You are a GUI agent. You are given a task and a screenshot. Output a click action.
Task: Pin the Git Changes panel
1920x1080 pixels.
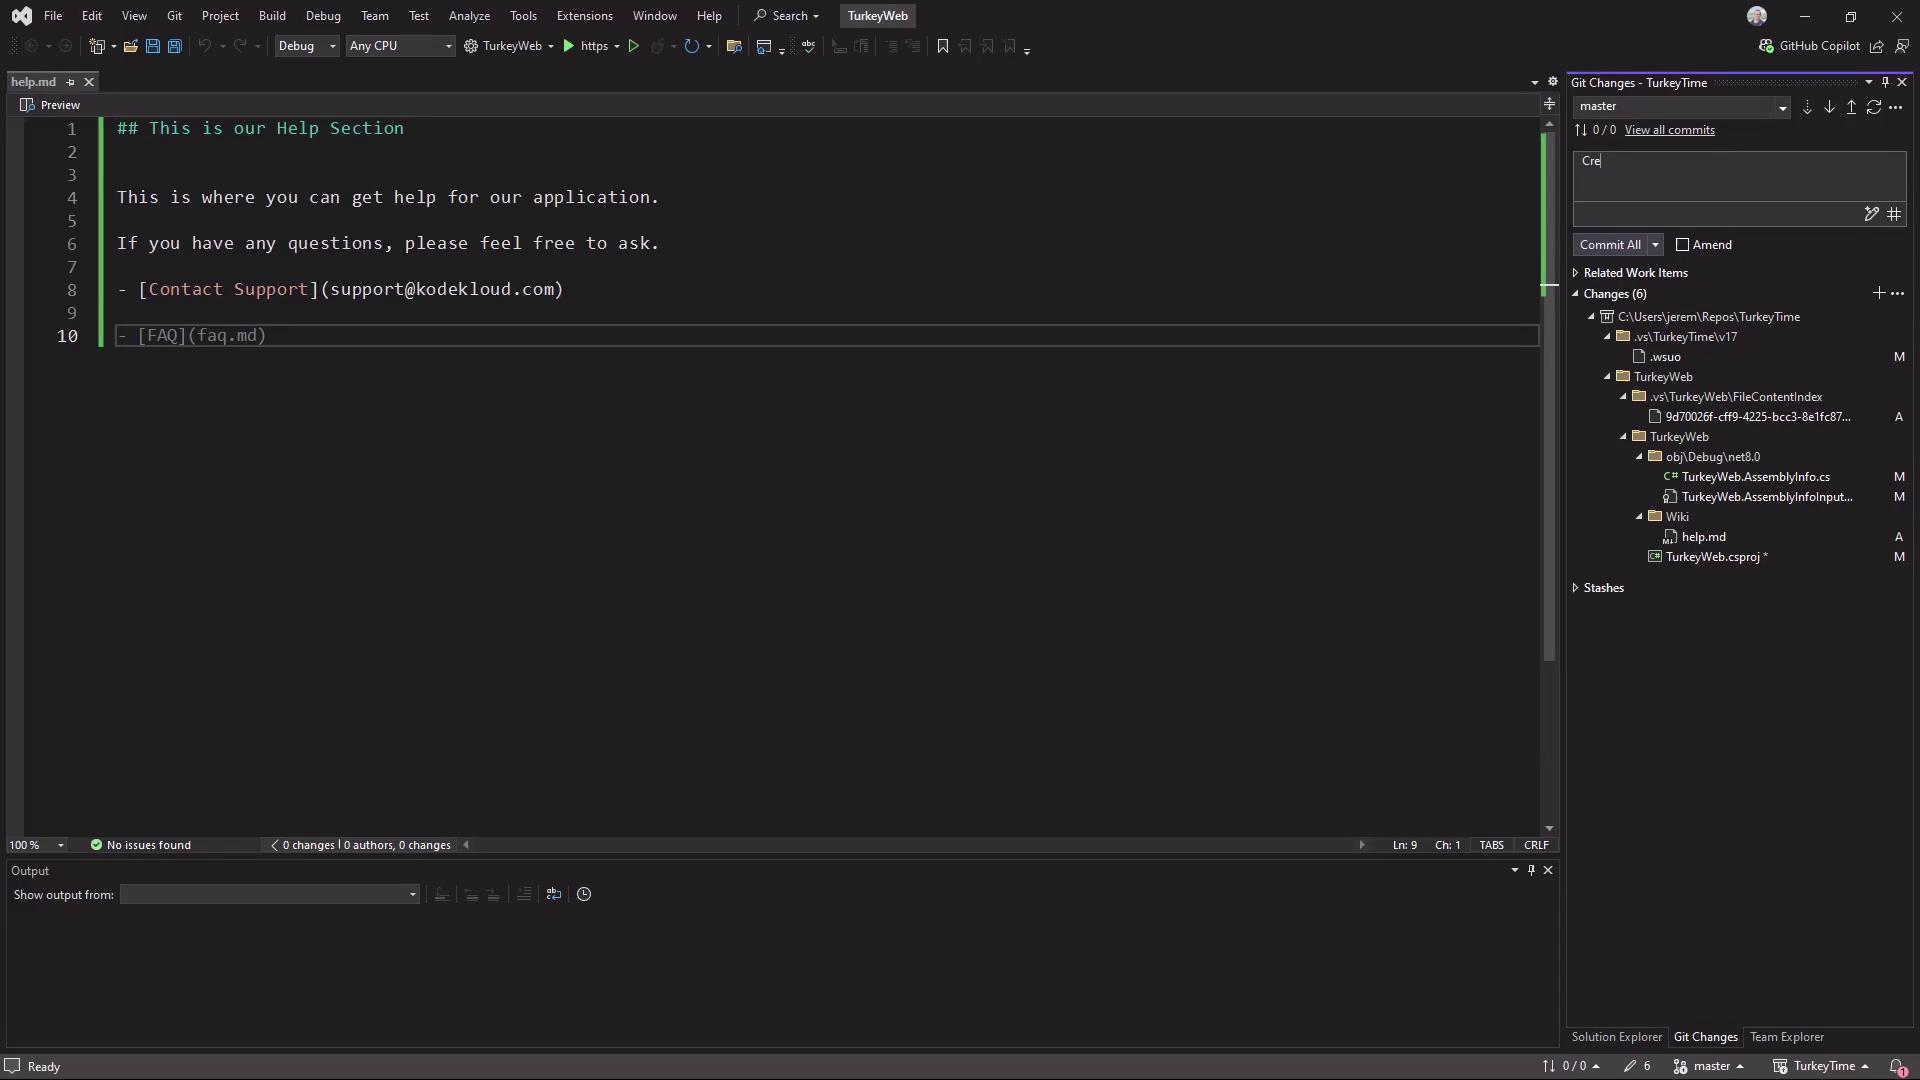[1885, 82]
